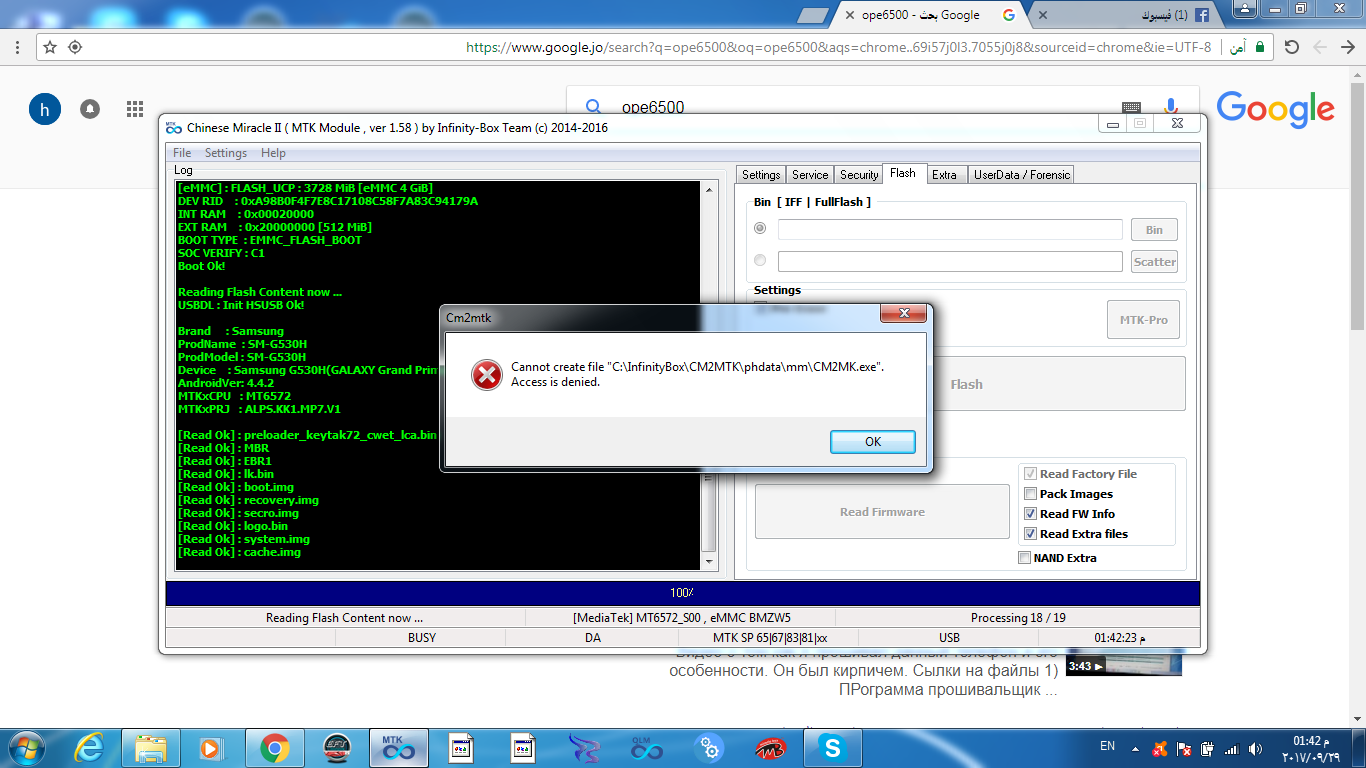The width and height of the screenshot is (1366, 768).
Task: Click the forward arrow in Chrome
Action: click(x=1320, y=47)
